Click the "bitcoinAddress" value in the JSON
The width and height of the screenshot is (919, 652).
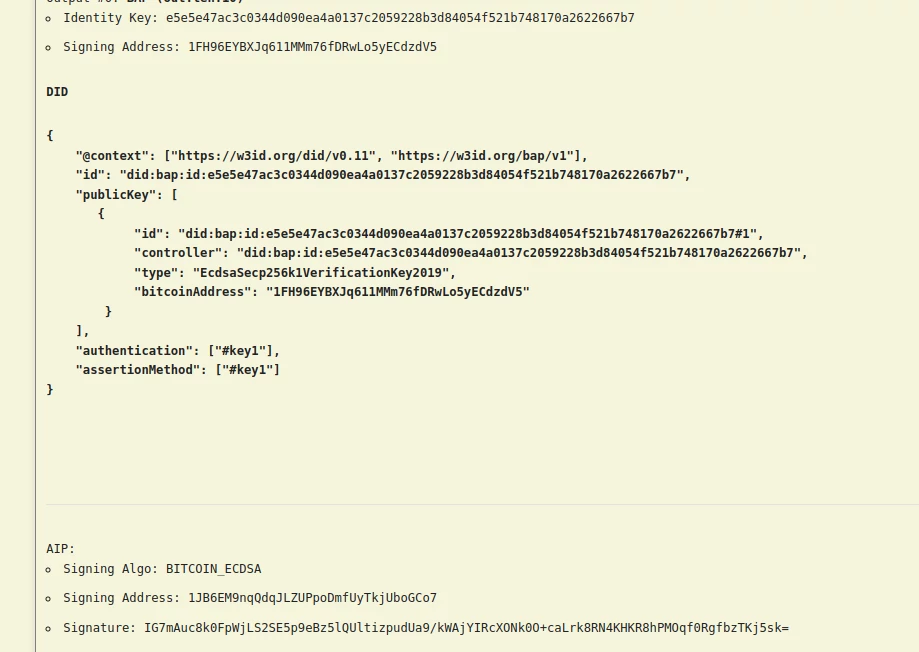(x=398, y=291)
